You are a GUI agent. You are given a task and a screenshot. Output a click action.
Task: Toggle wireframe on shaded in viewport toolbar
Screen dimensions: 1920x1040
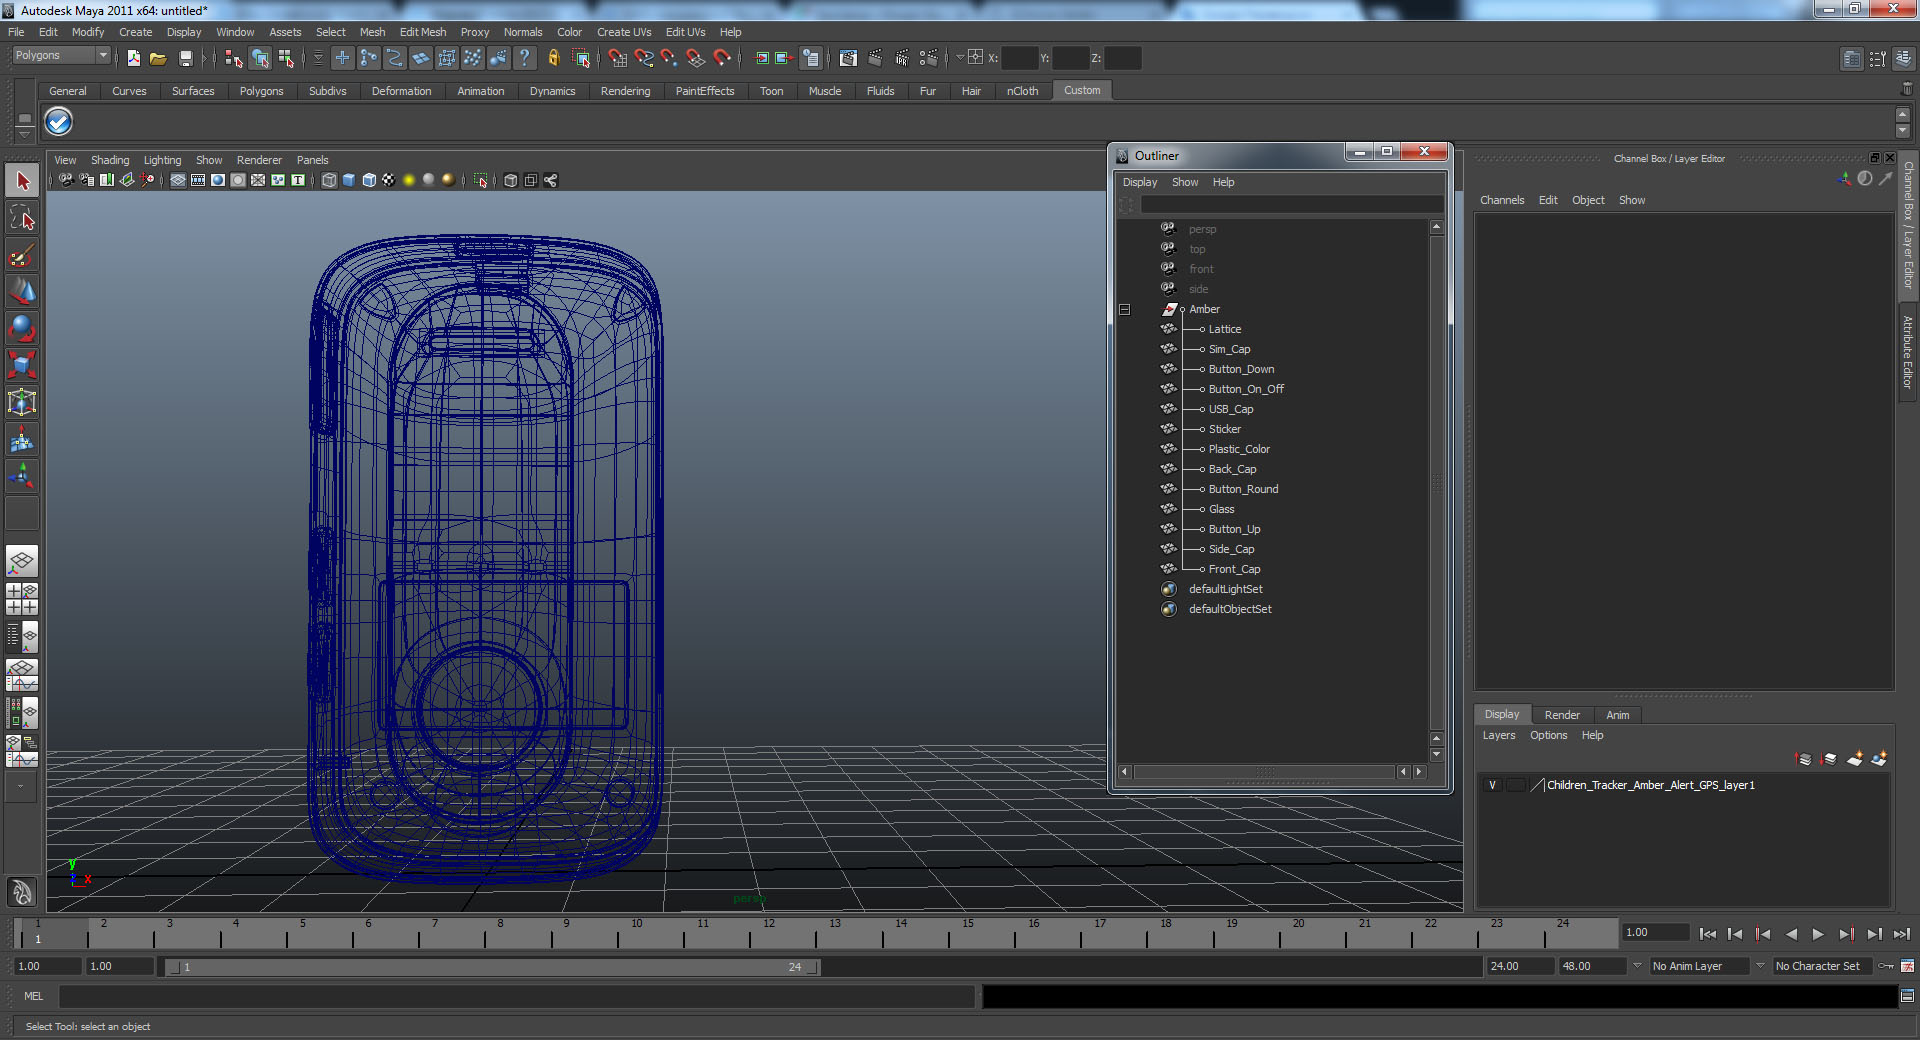369,180
